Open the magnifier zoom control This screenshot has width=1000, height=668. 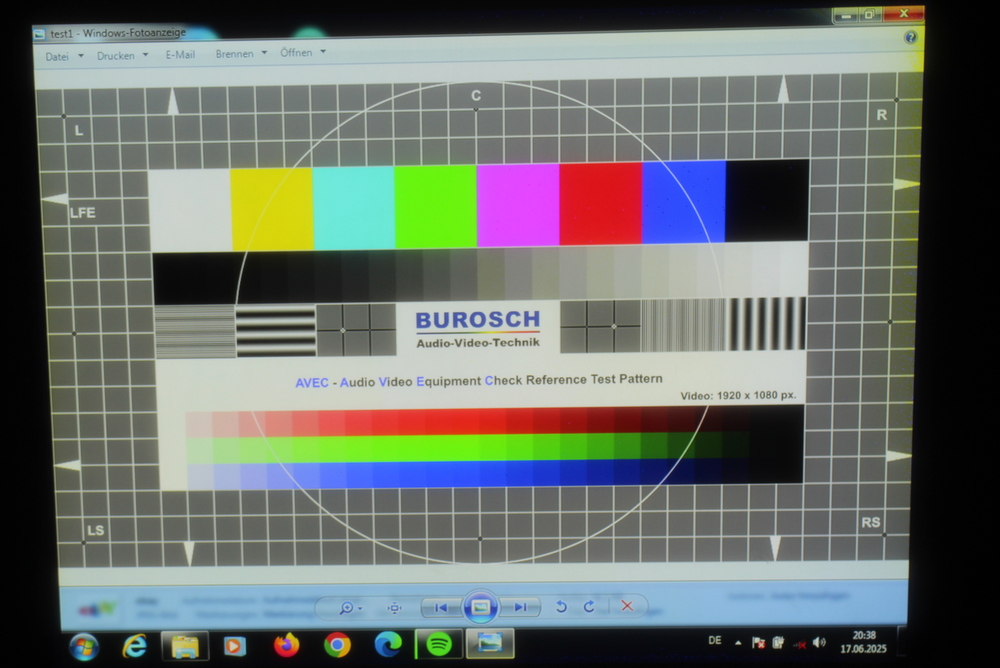click(350, 607)
